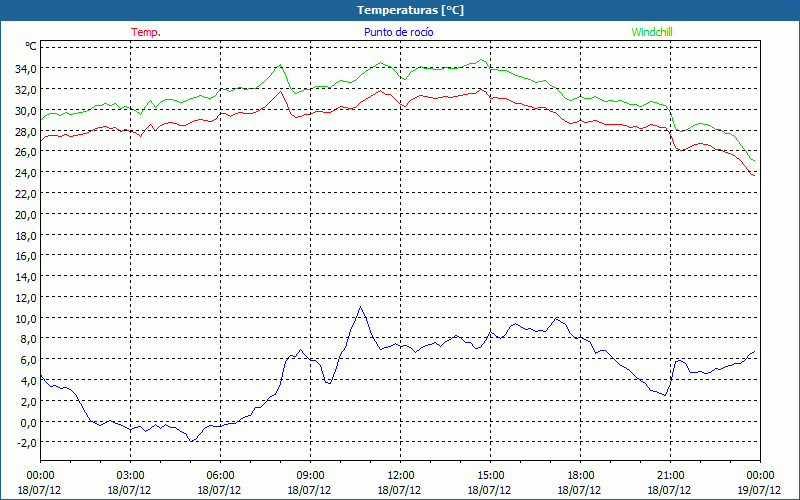This screenshot has height=500, width=800.
Task: Click the 32,0 y-axis value
Action: (26, 90)
